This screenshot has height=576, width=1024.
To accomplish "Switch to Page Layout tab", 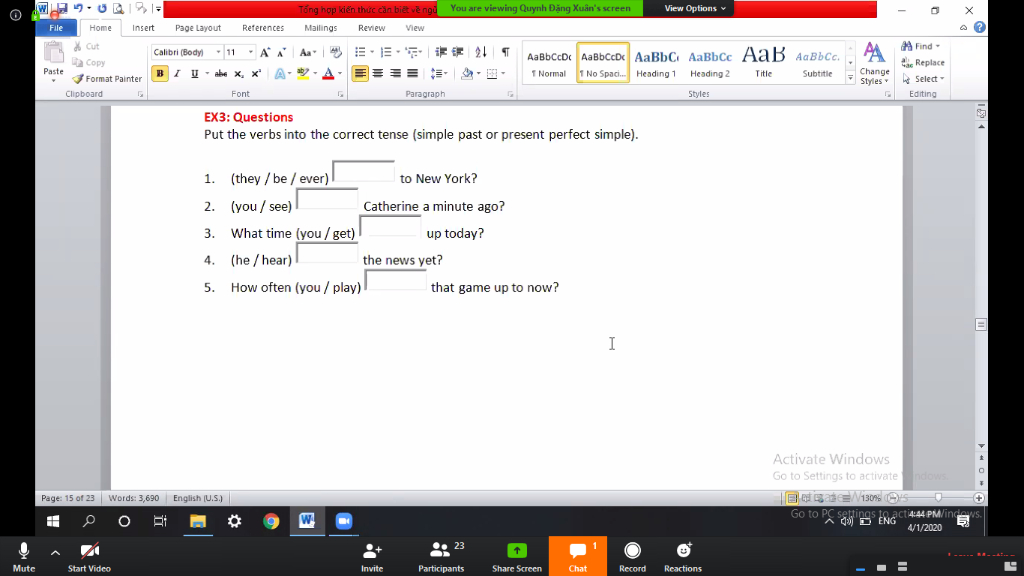I will pyautogui.click(x=198, y=28).
